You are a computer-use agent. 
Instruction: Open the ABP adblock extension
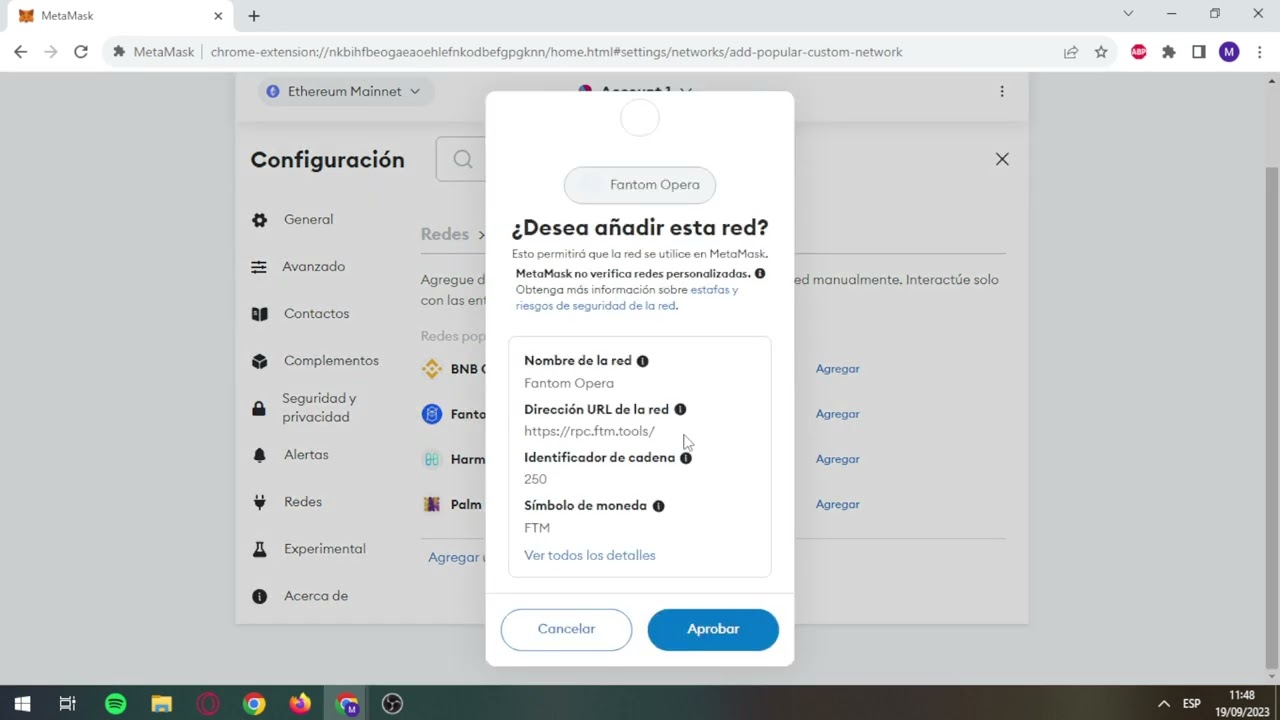tap(1139, 52)
